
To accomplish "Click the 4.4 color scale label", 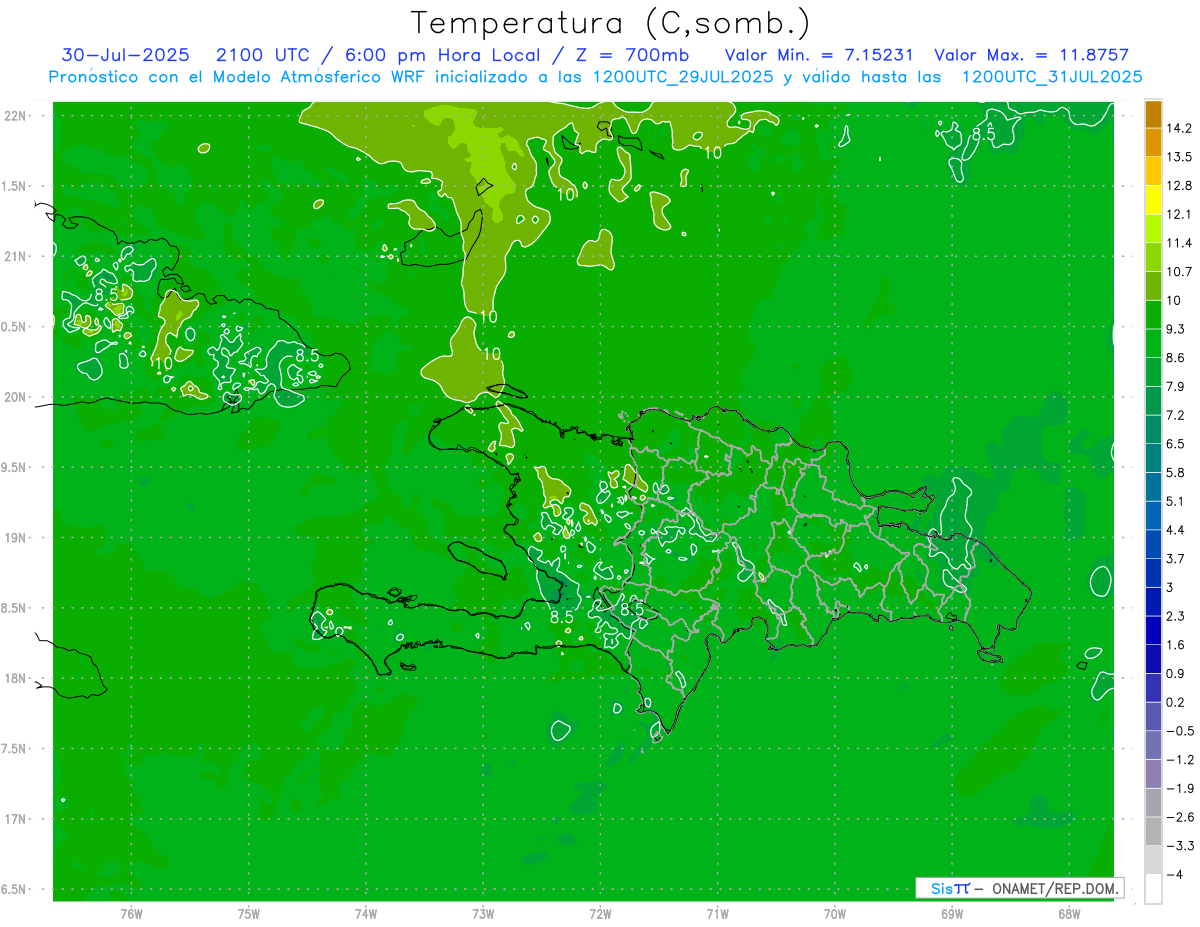I will (x=1176, y=530).
